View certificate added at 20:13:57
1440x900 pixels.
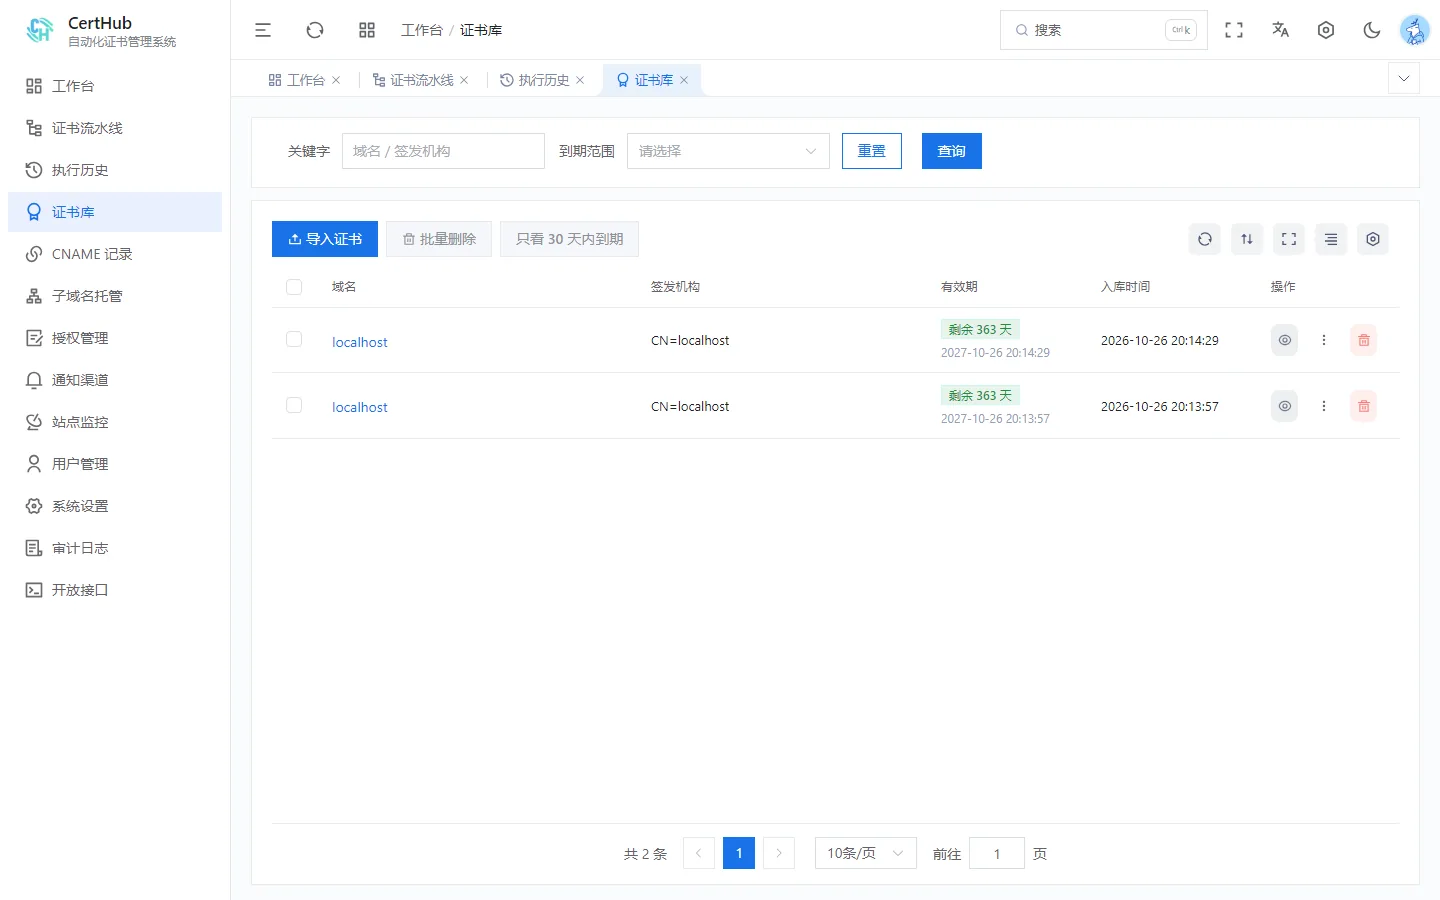tap(1284, 406)
